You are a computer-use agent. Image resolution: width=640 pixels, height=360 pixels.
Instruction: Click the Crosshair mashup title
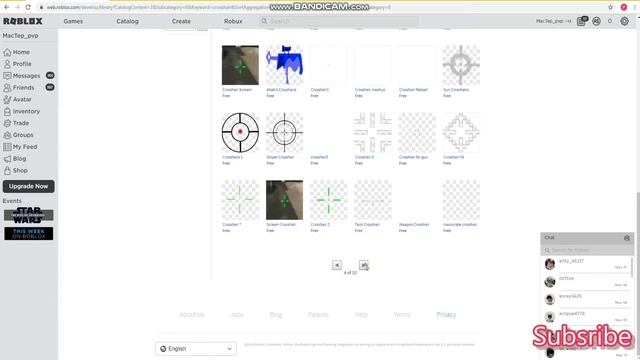point(370,90)
